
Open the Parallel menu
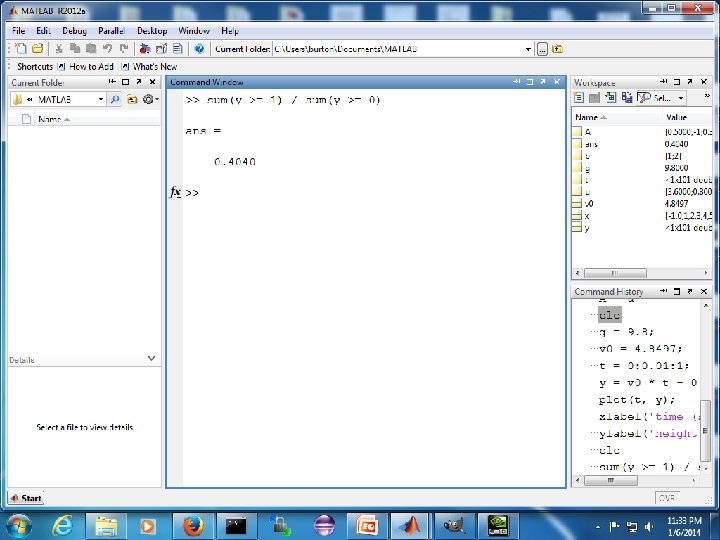pyautogui.click(x=112, y=31)
